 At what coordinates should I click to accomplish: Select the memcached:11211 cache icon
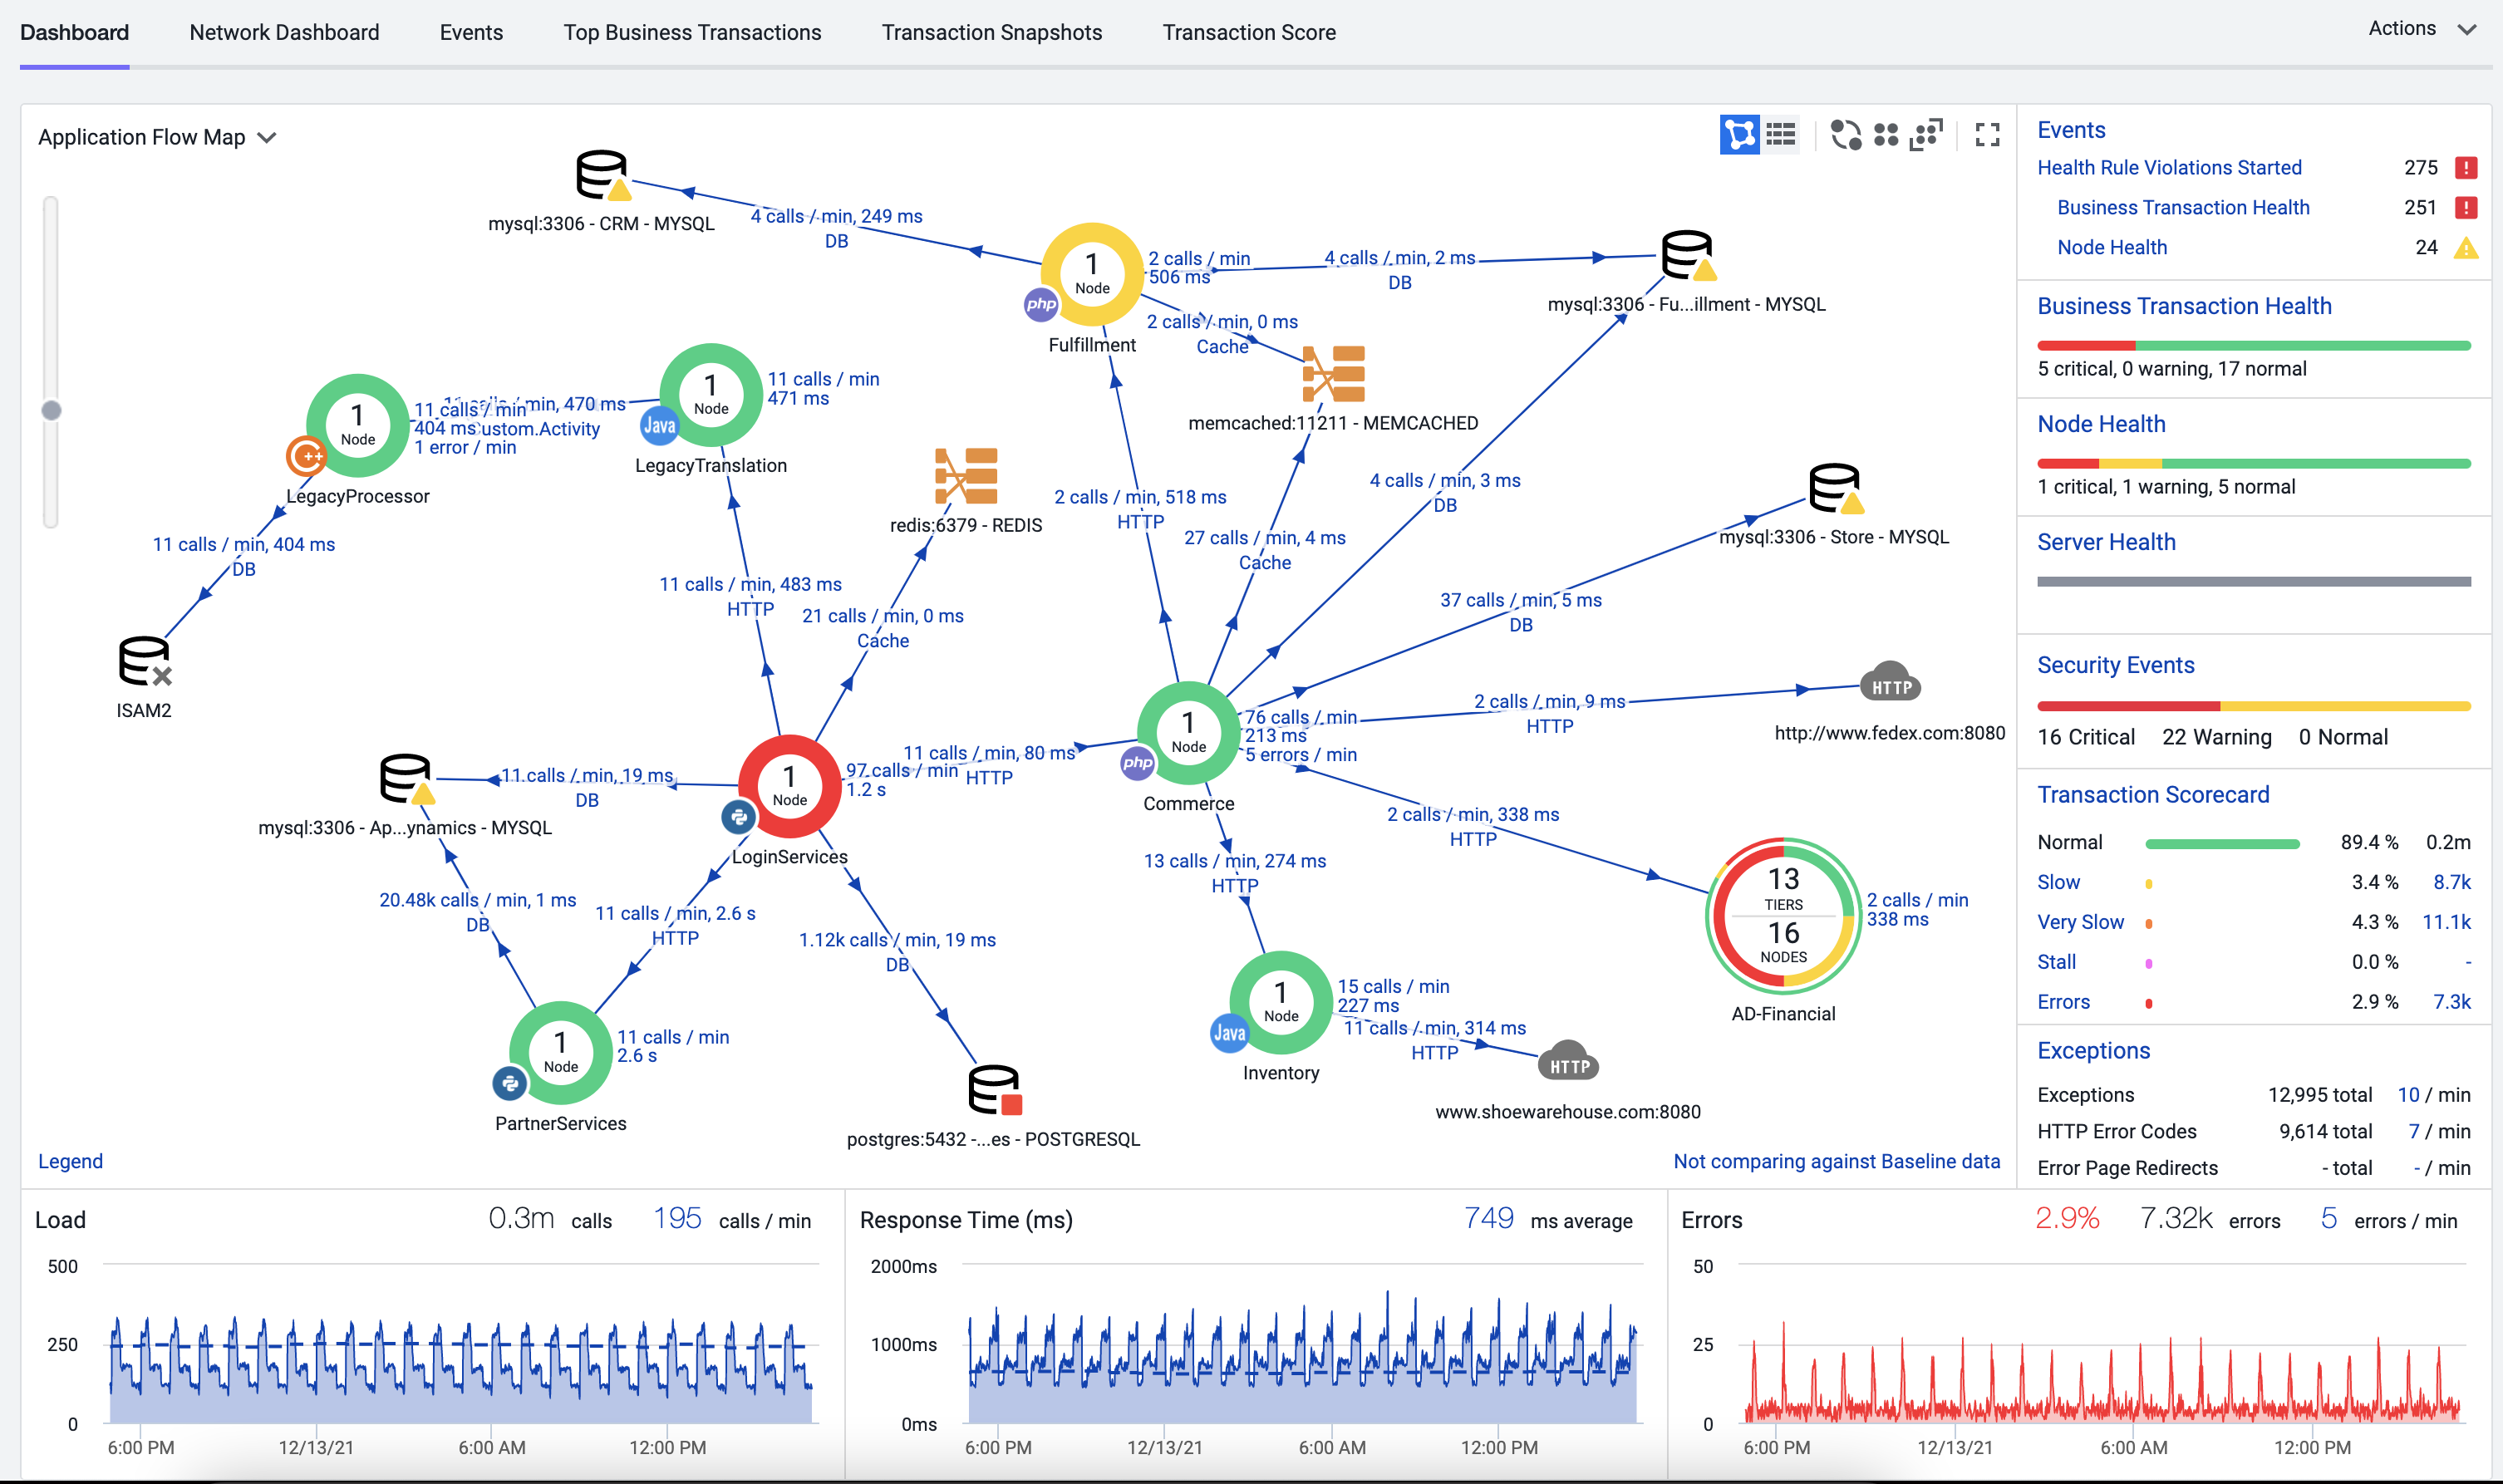(x=1333, y=375)
